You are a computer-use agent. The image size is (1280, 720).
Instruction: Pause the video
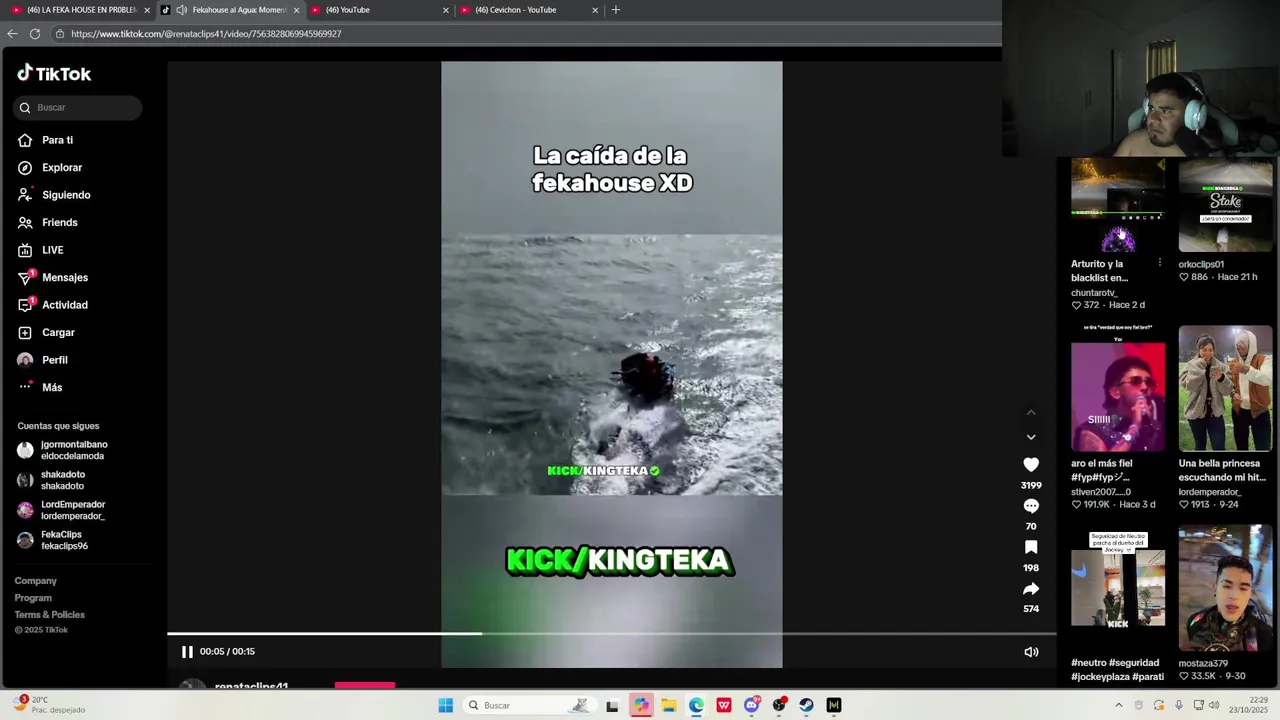coord(187,652)
